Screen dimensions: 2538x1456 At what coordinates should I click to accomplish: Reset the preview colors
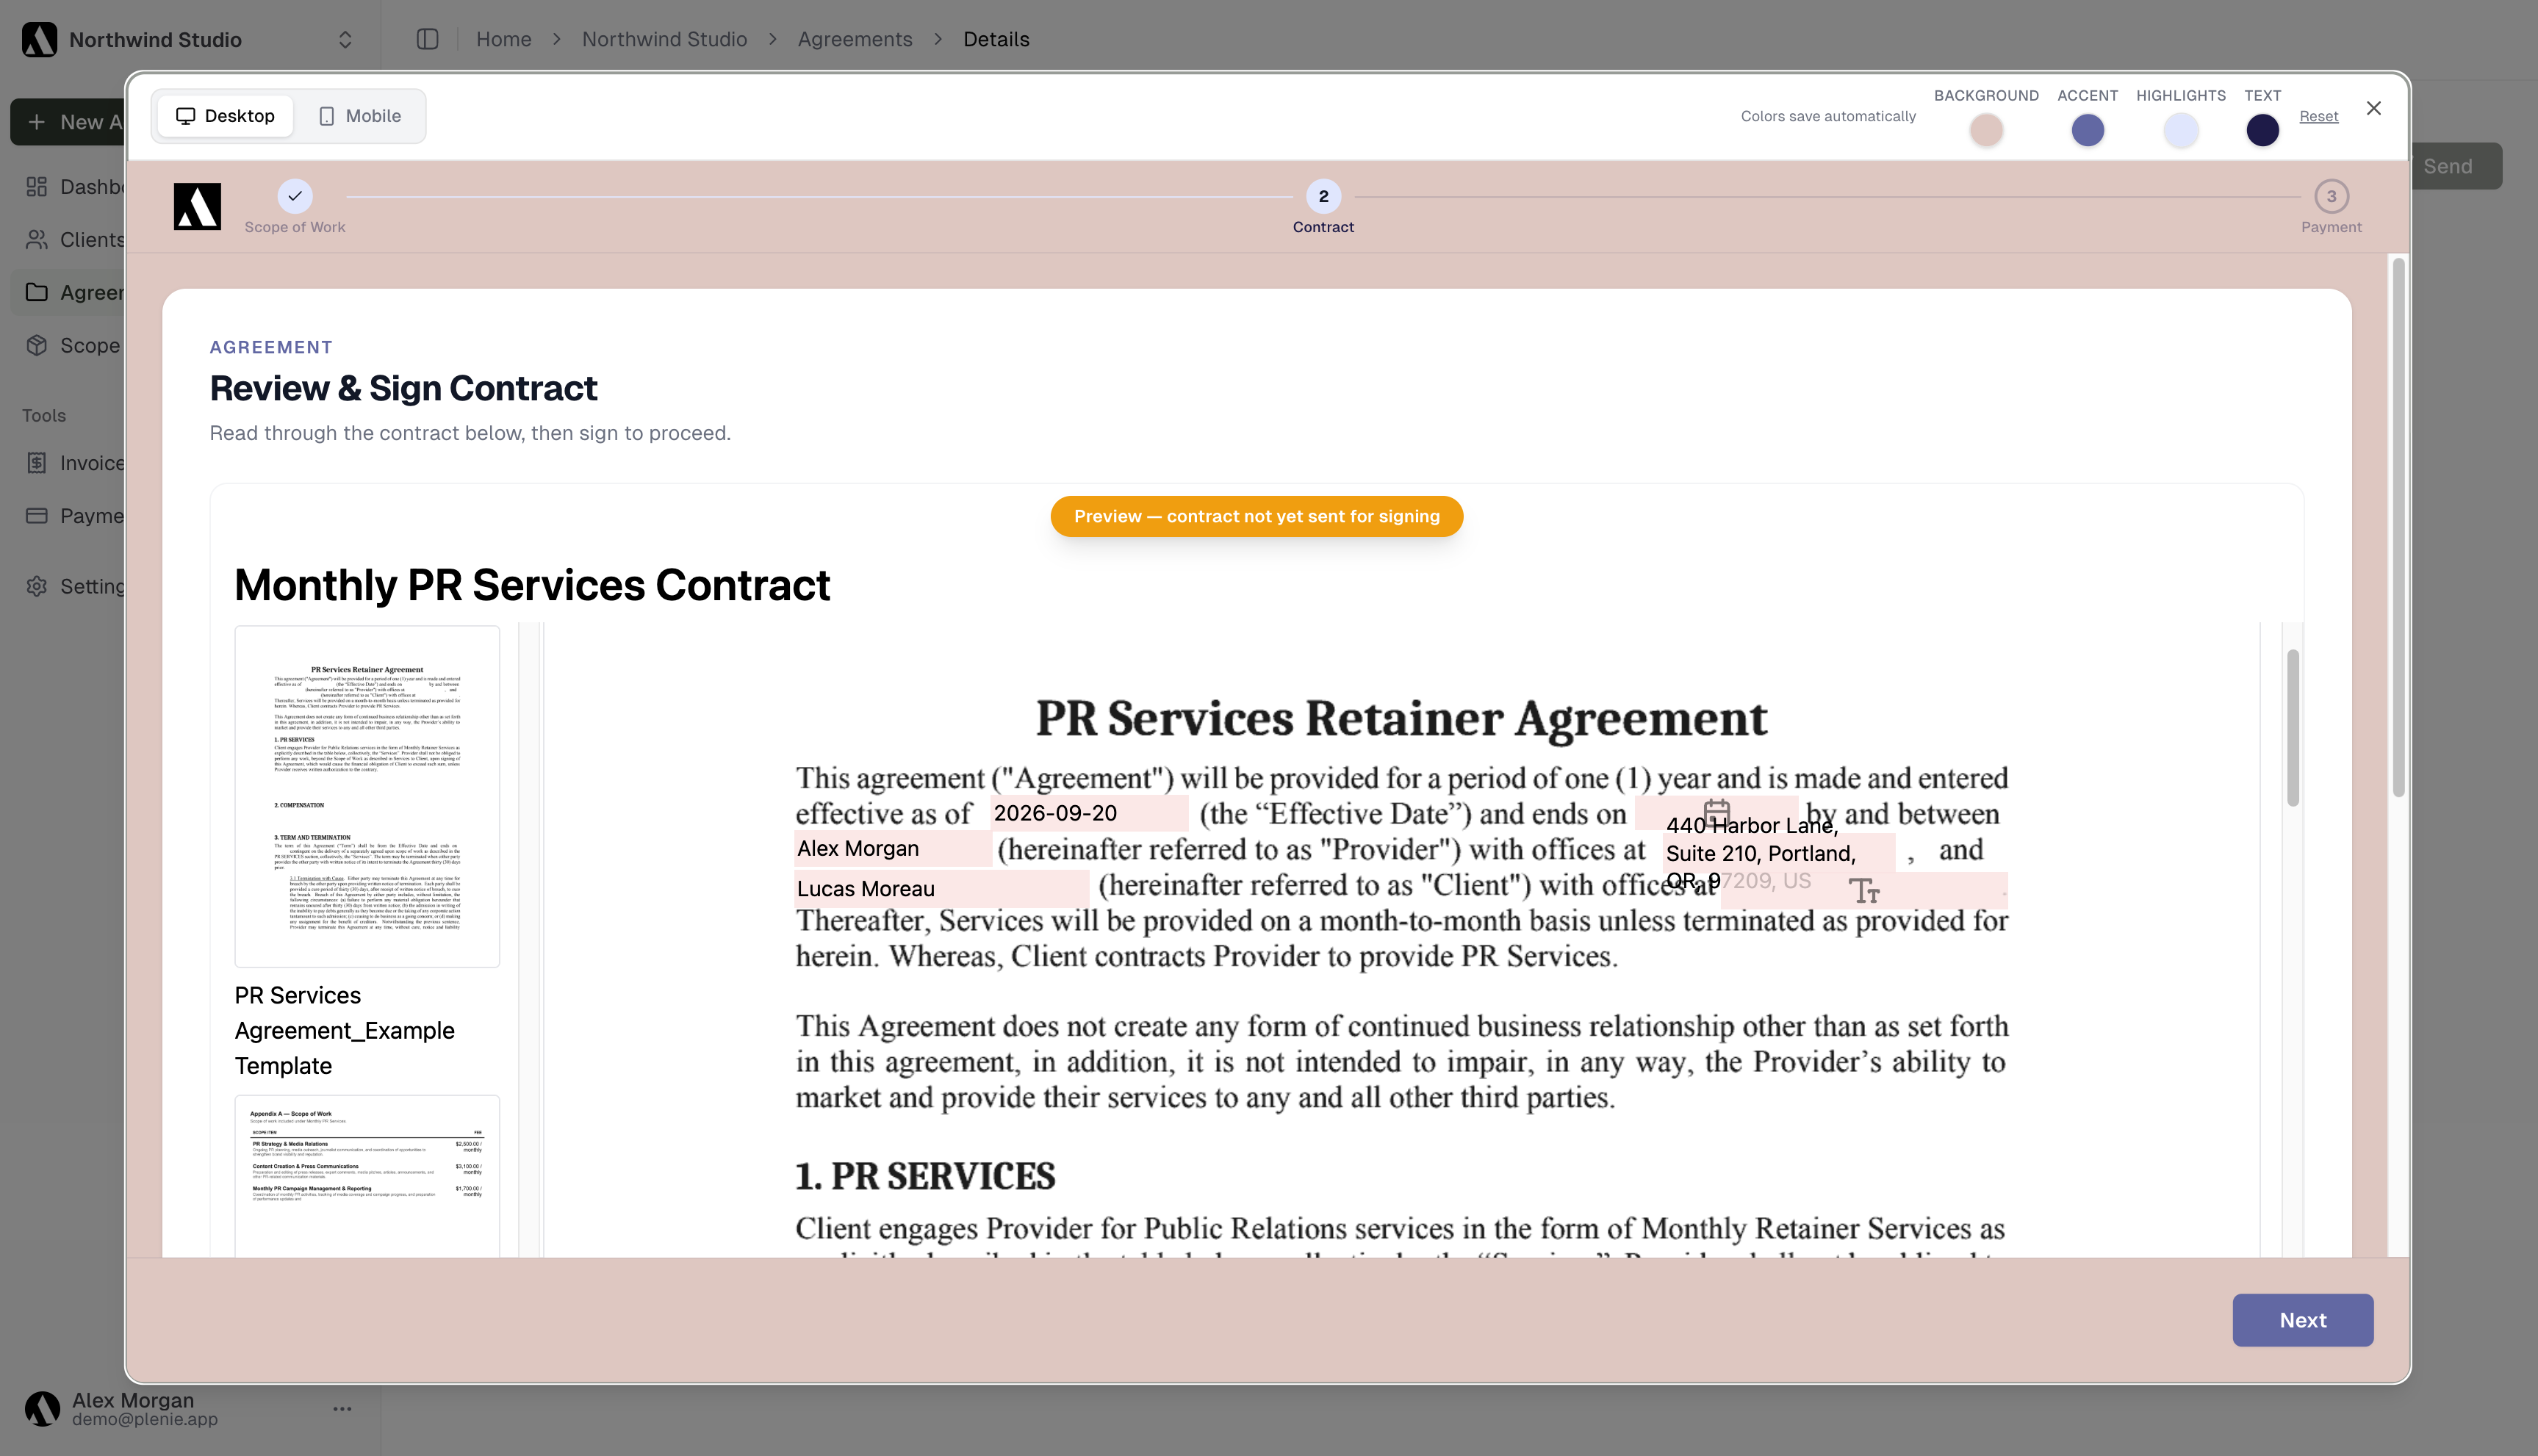pyautogui.click(x=2318, y=116)
